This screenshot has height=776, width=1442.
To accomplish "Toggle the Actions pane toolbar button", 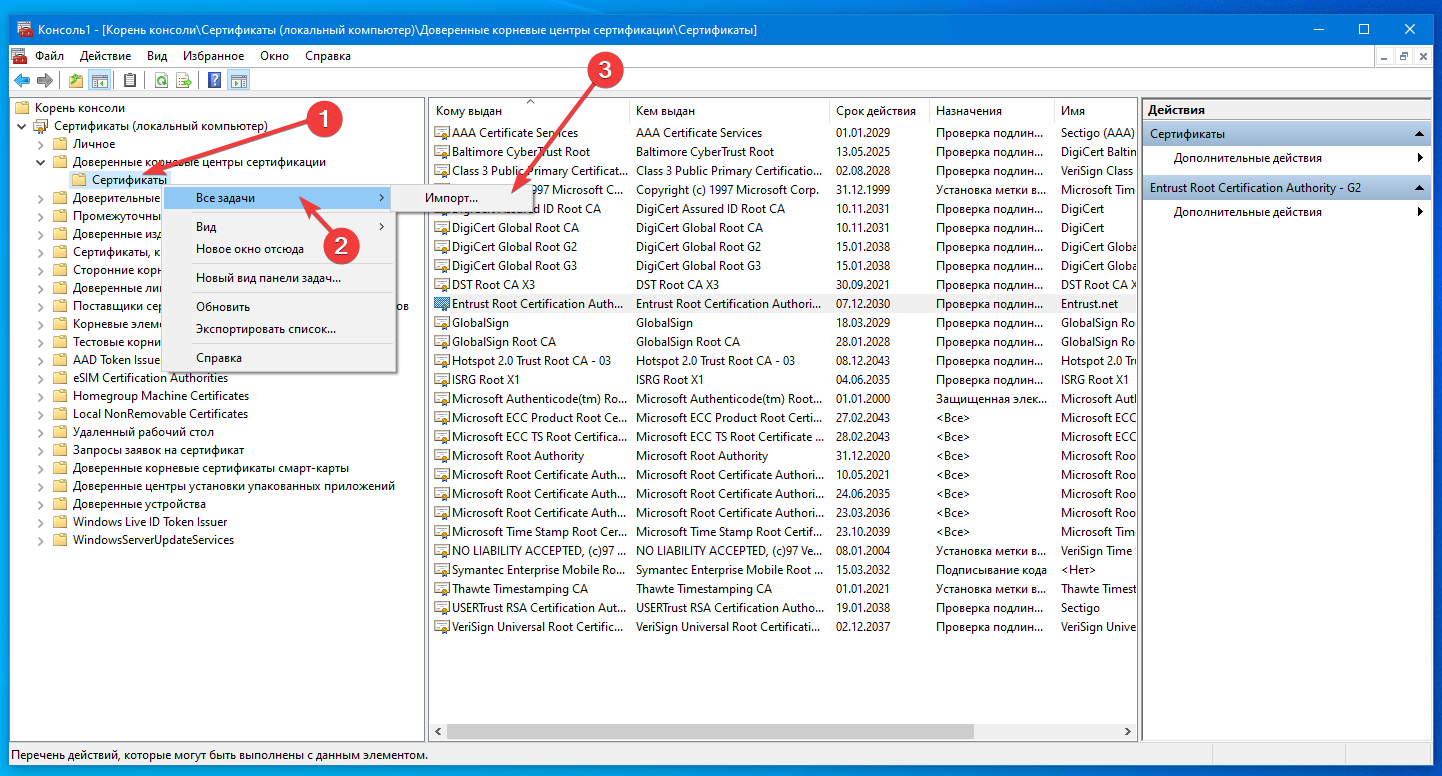I will point(239,80).
